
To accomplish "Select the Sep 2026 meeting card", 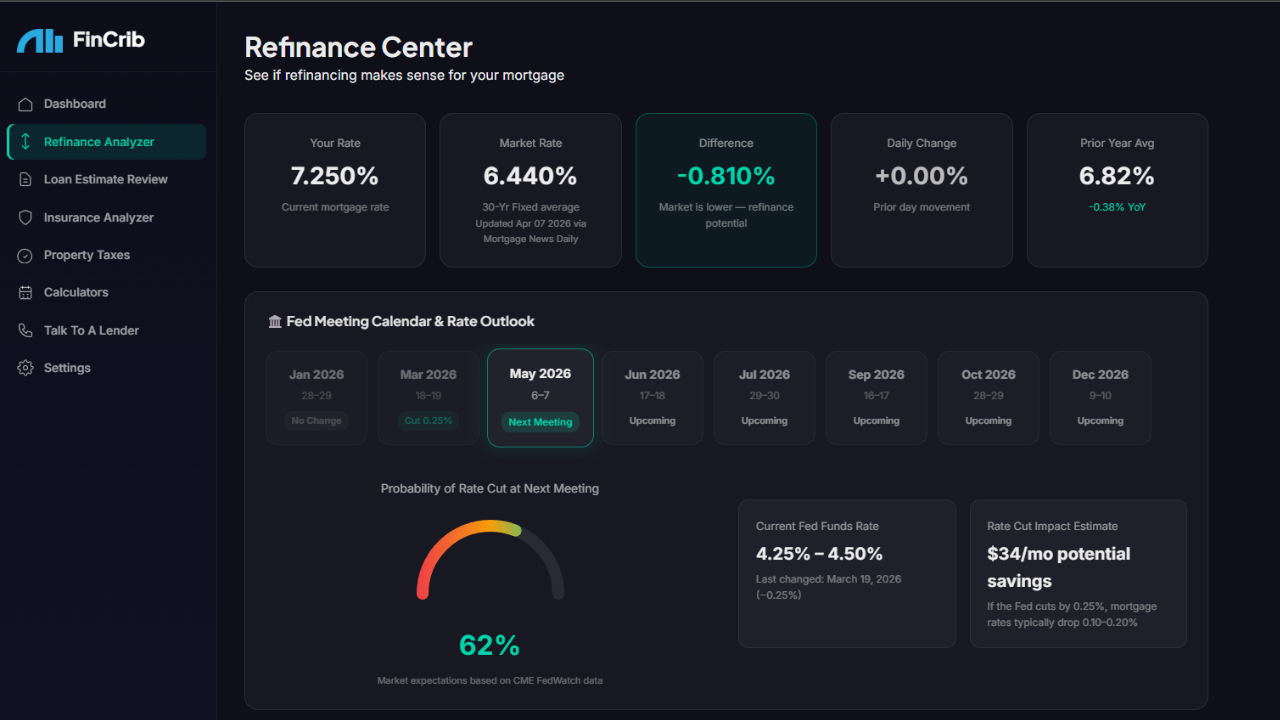I will click(876, 398).
